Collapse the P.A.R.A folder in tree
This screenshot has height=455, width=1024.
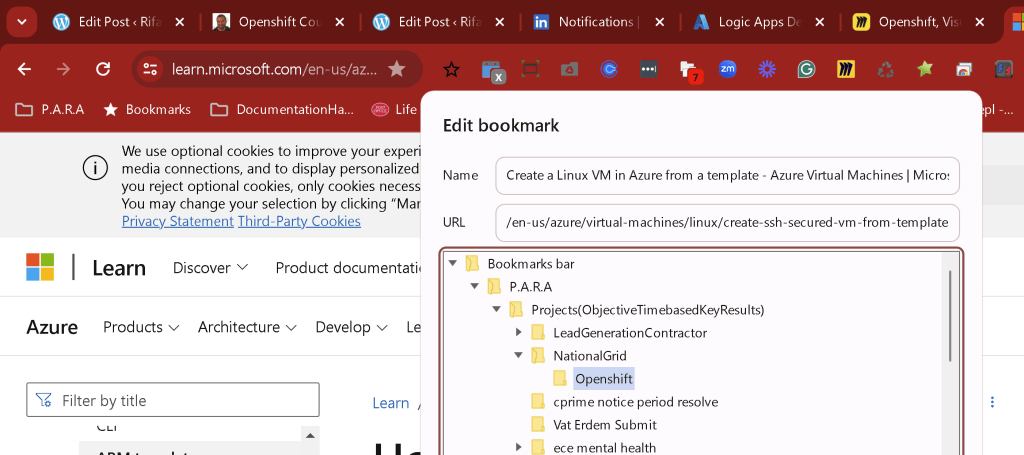click(475, 286)
